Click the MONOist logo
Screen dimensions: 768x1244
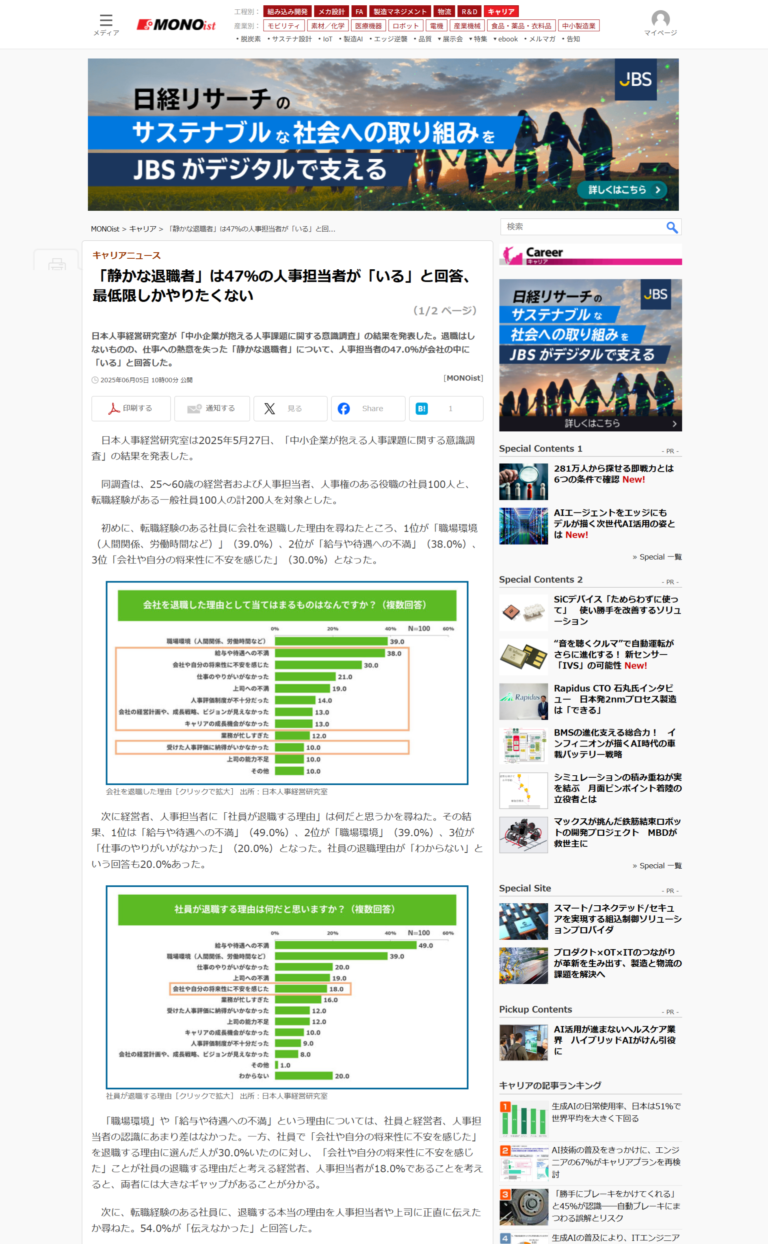click(x=177, y=24)
